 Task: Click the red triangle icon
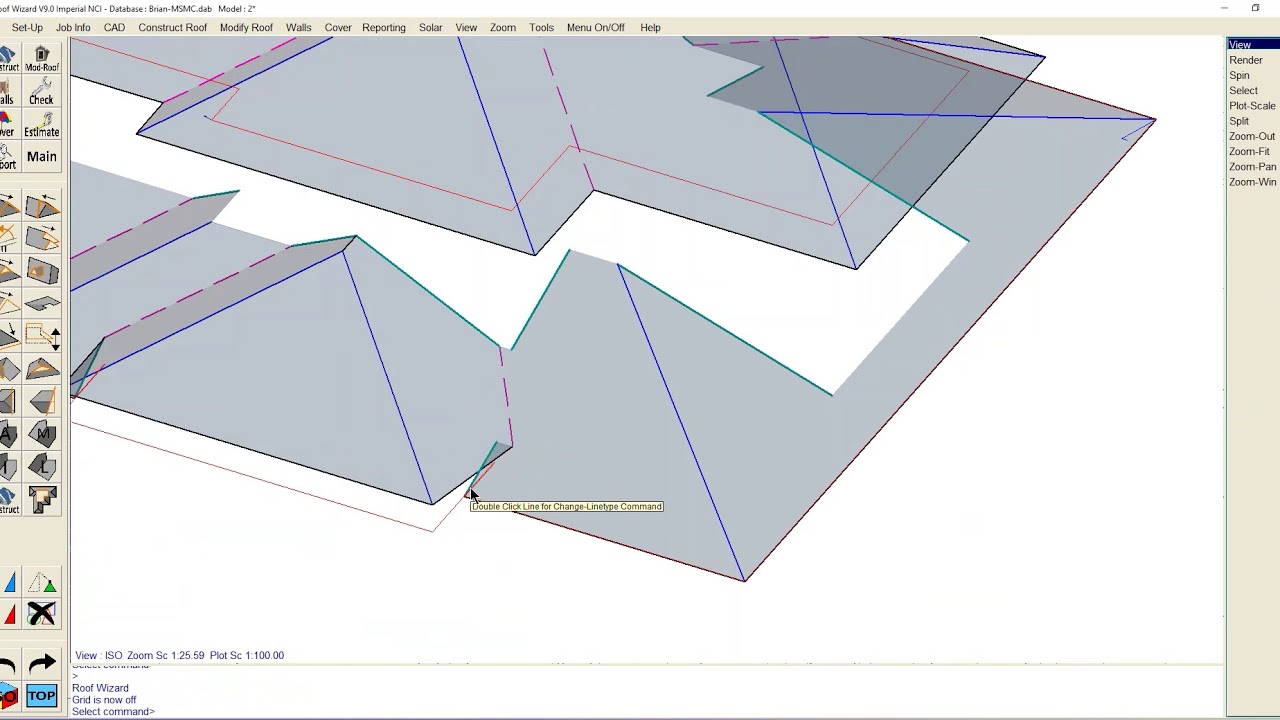tap(10, 613)
